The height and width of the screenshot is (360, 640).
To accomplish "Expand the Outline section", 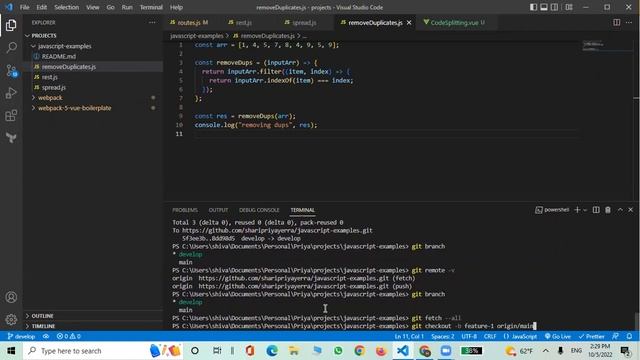I will (93, 316).
